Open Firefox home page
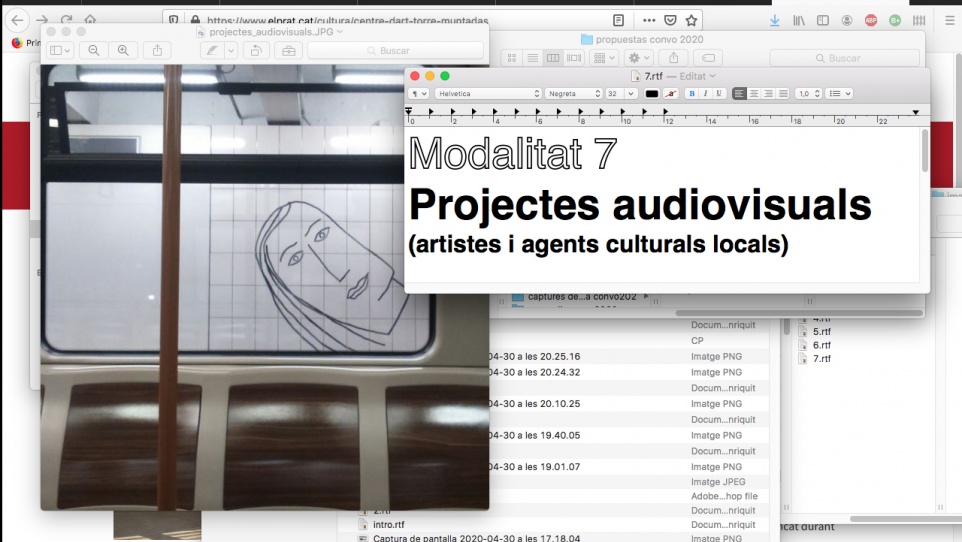Screen dimensions: 962x542 pyautogui.click(x=90, y=20)
